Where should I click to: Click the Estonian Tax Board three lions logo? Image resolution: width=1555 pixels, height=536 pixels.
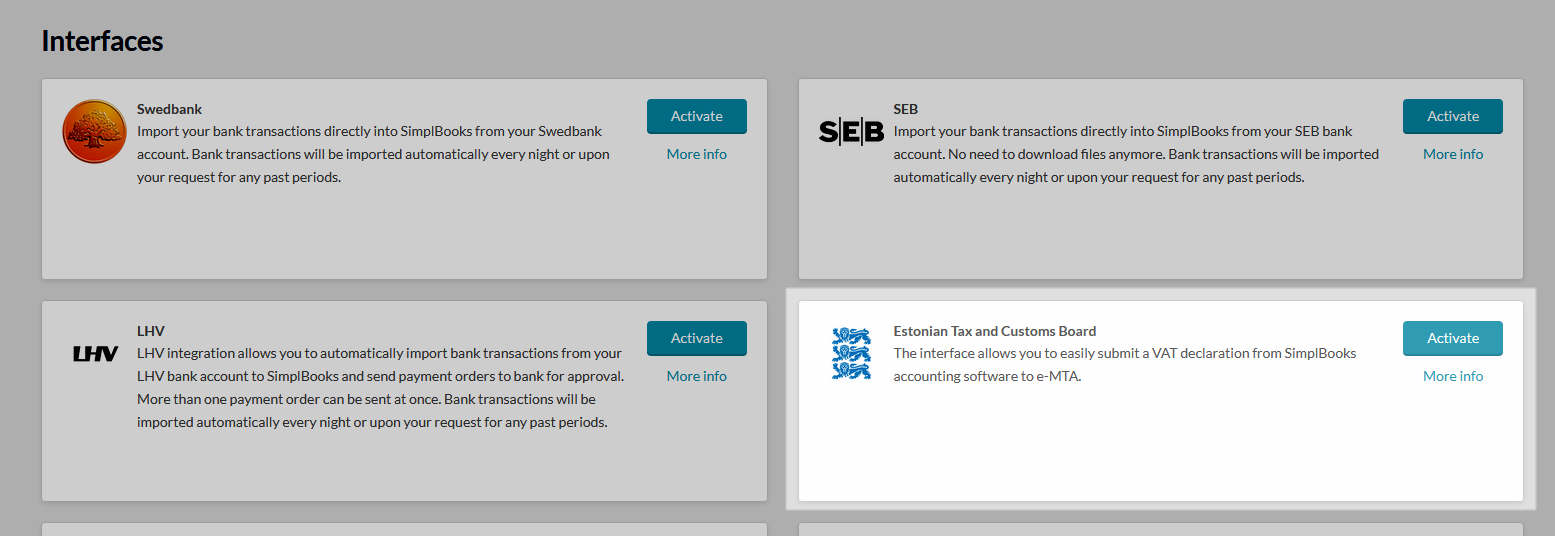[x=851, y=353]
